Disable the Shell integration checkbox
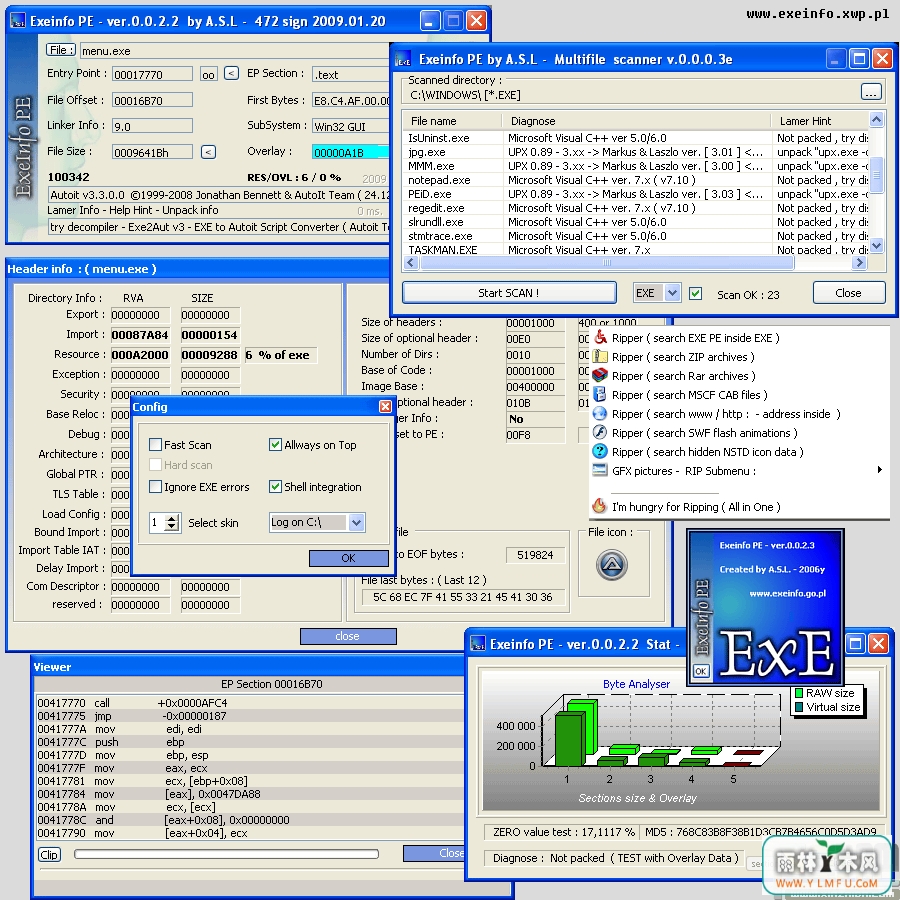The width and height of the screenshot is (900, 900). click(x=275, y=486)
